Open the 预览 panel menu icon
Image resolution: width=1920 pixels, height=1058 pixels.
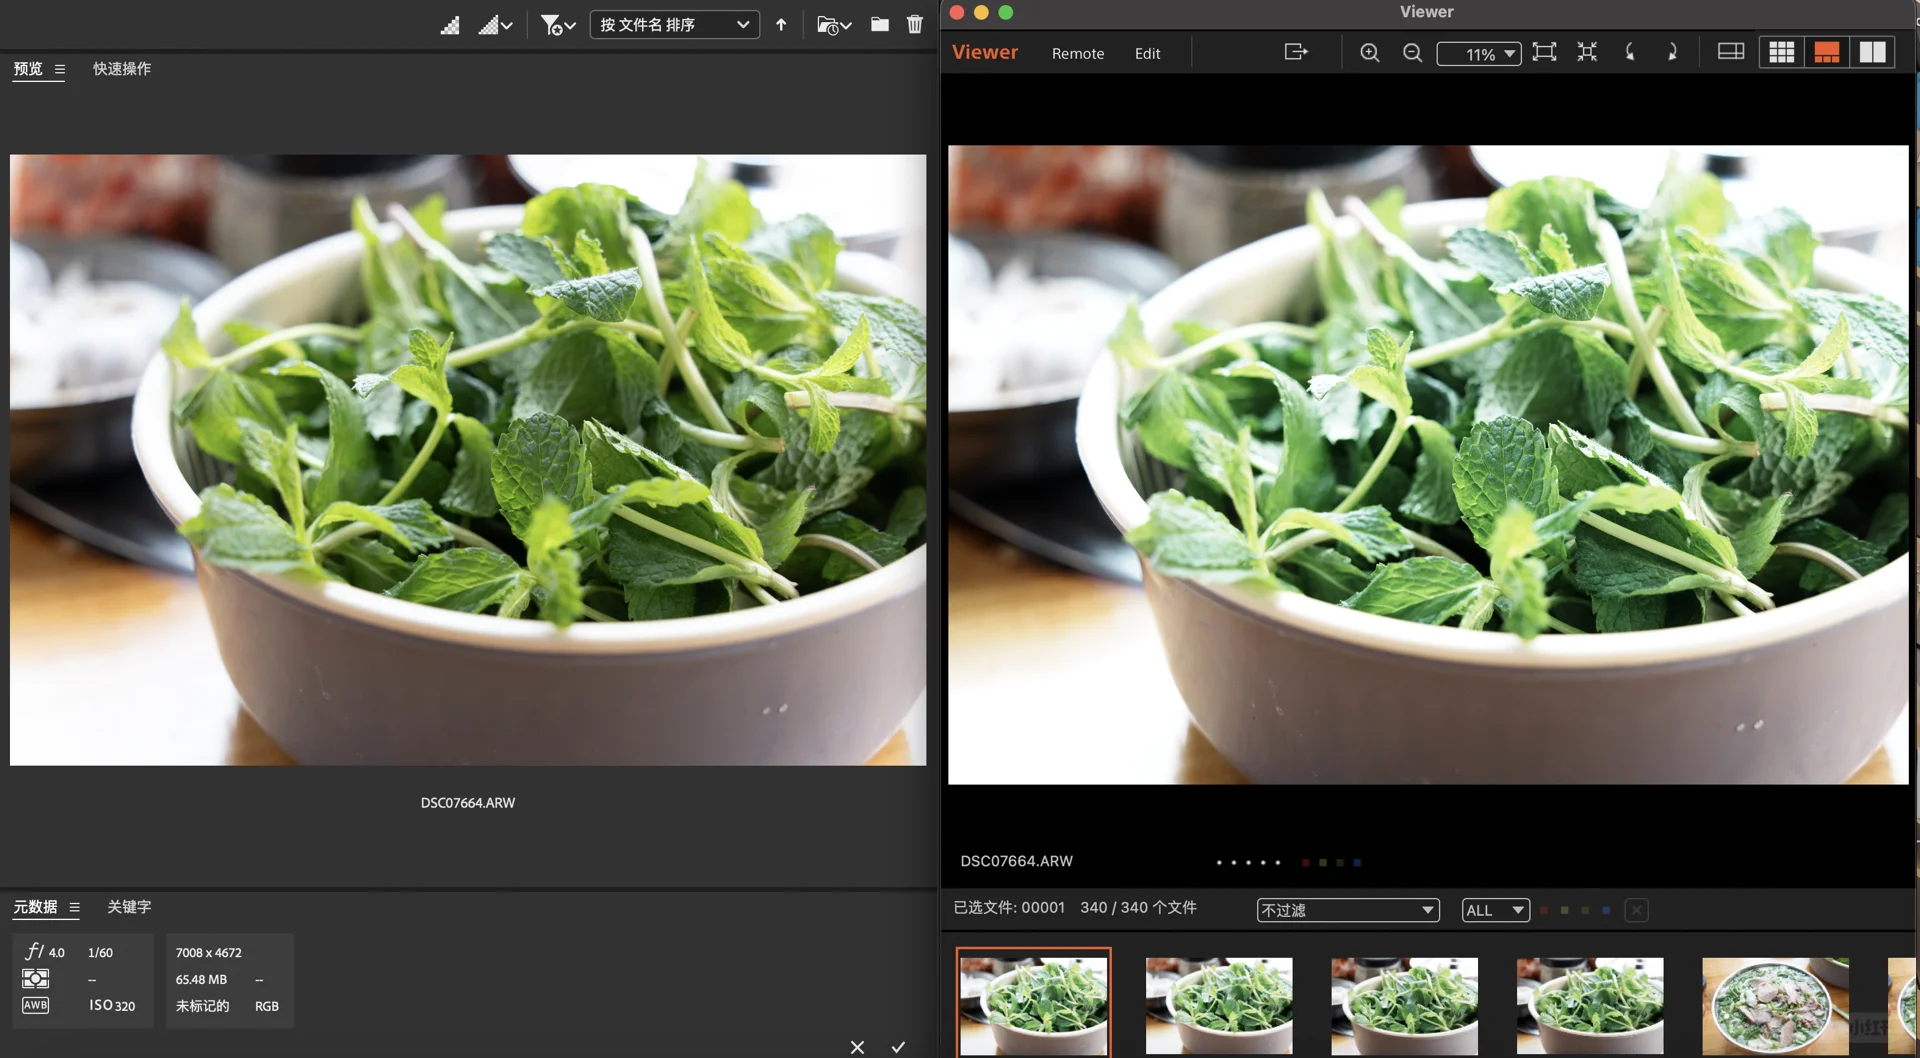pyautogui.click(x=60, y=69)
